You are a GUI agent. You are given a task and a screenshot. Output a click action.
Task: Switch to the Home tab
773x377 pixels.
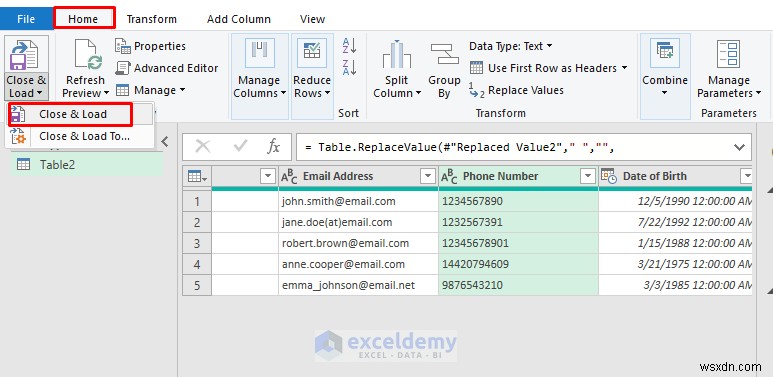click(83, 19)
